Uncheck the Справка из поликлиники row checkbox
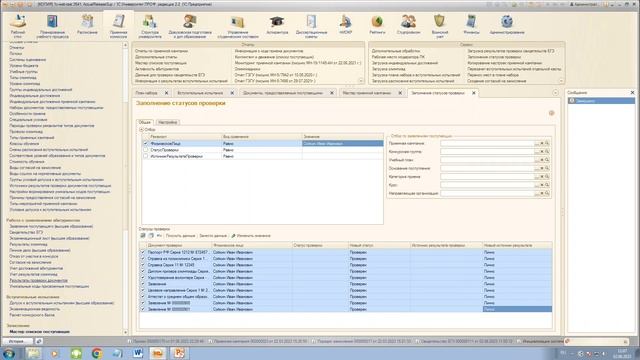 [143, 258]
